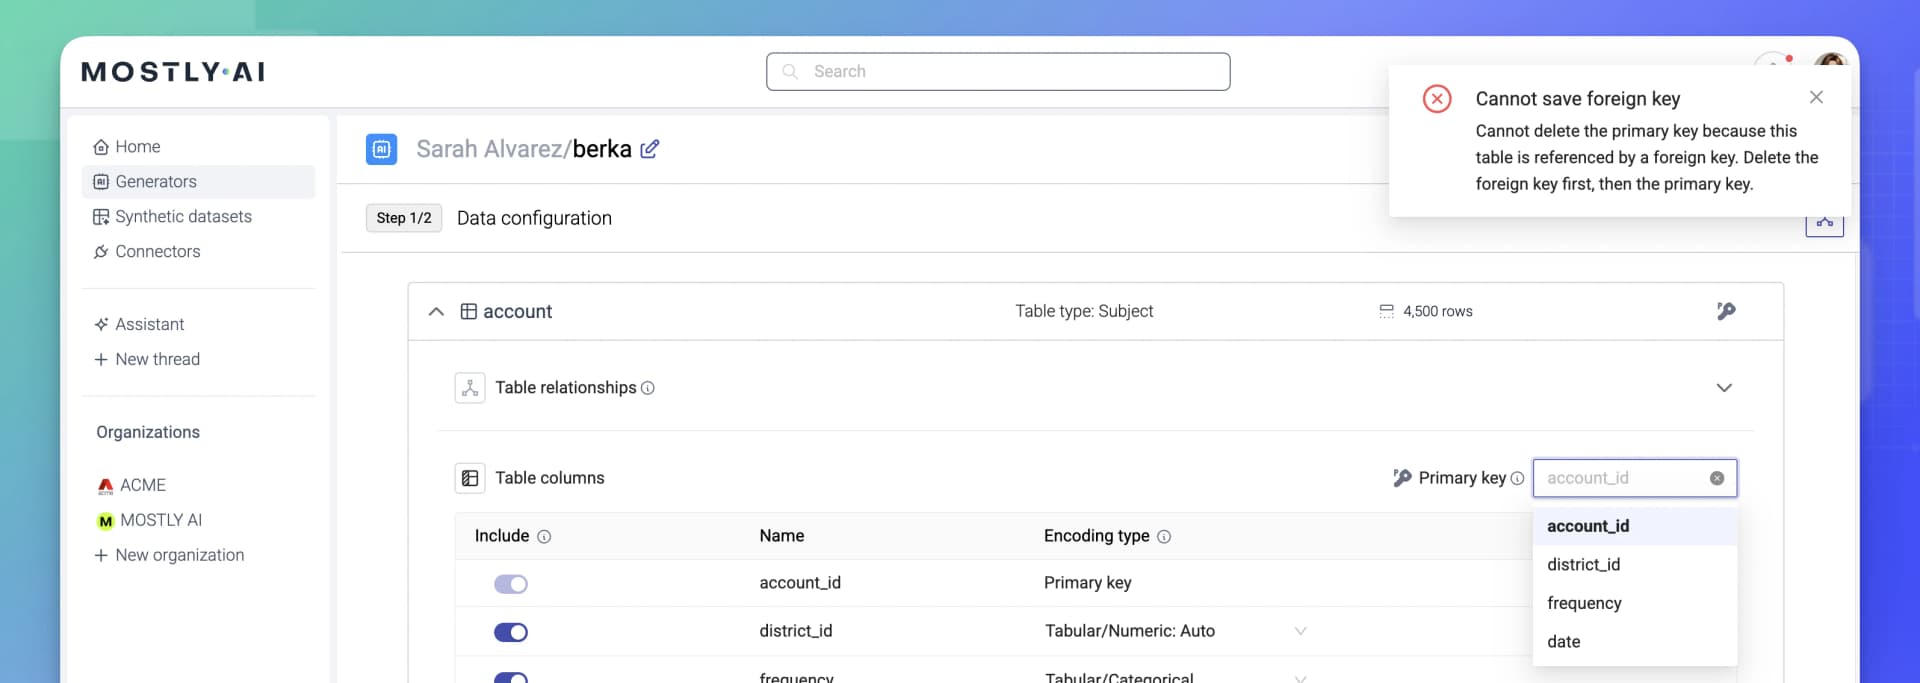
Task: Click the edit pencil icon beside berka
Action: click(649, 149)
